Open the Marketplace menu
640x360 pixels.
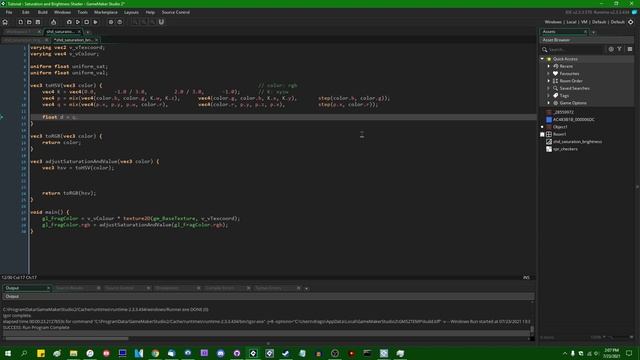pyautogui.click(x=106, y=12)
